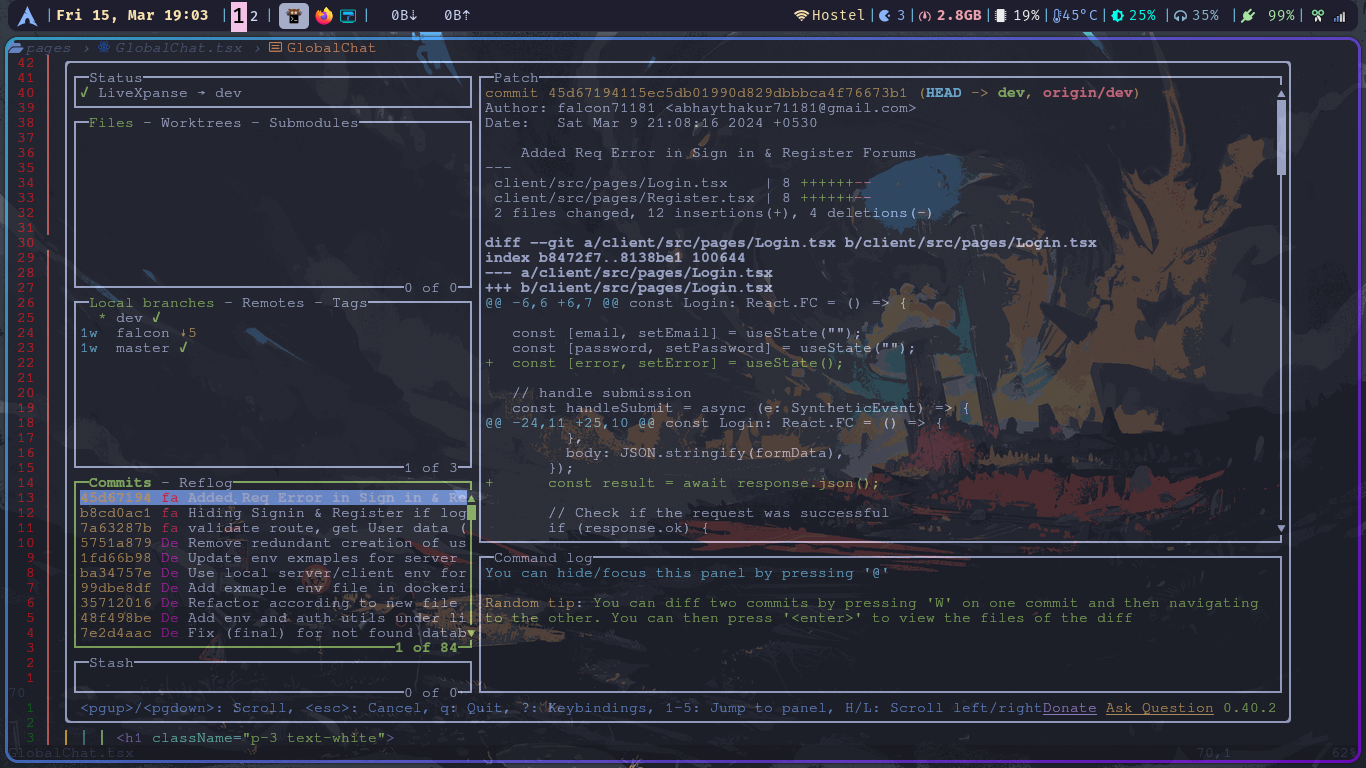Click the CPU chip icon before 19%
Viewport: 1366px width, 768px height.
(1000, 15)
